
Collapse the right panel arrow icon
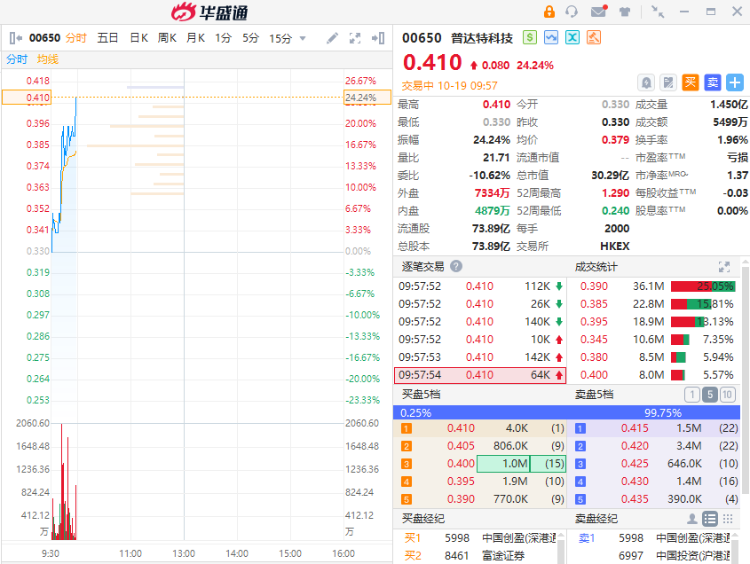(378, 38)
